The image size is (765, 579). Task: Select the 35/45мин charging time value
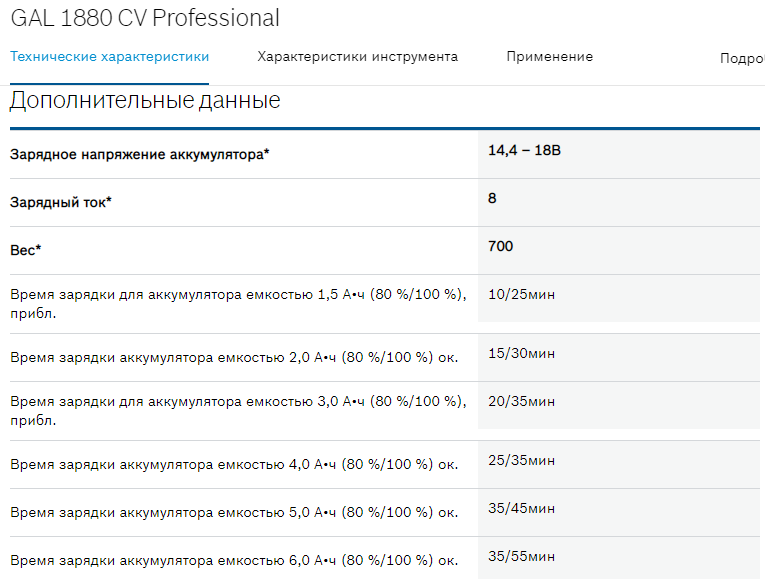point(521,509)
